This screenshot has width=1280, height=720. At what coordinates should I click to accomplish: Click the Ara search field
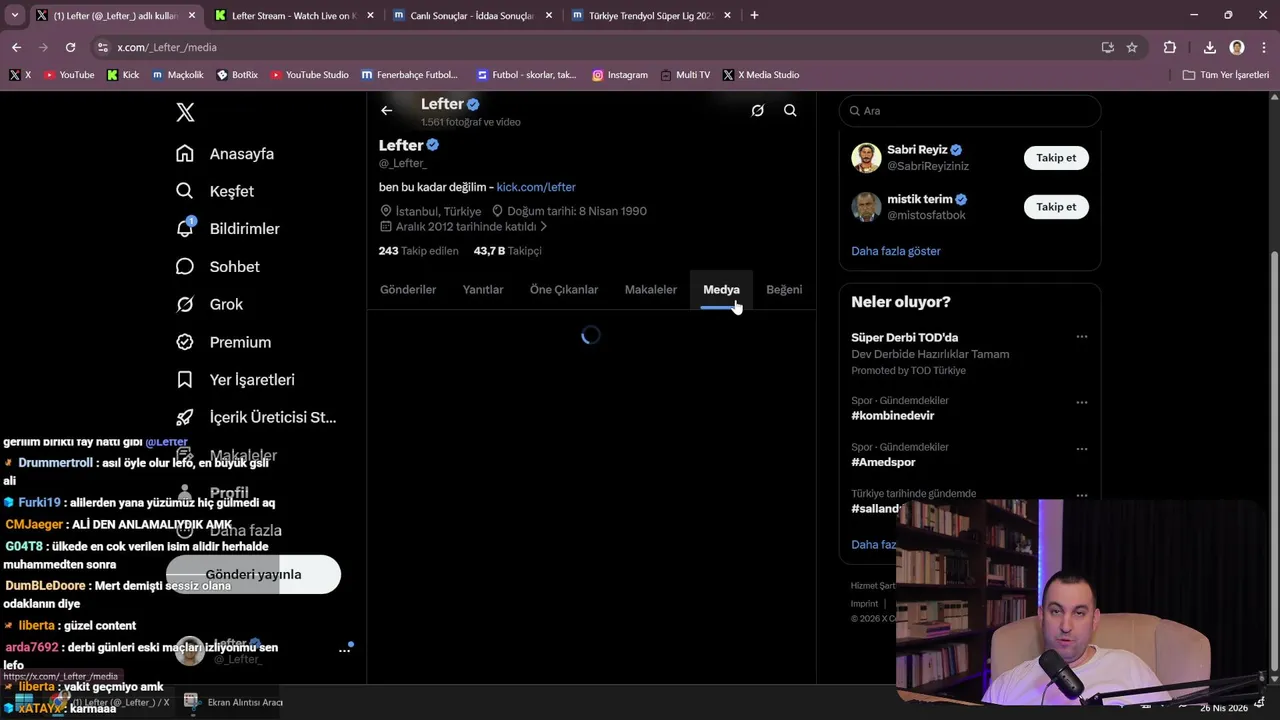tap(970, 111)
